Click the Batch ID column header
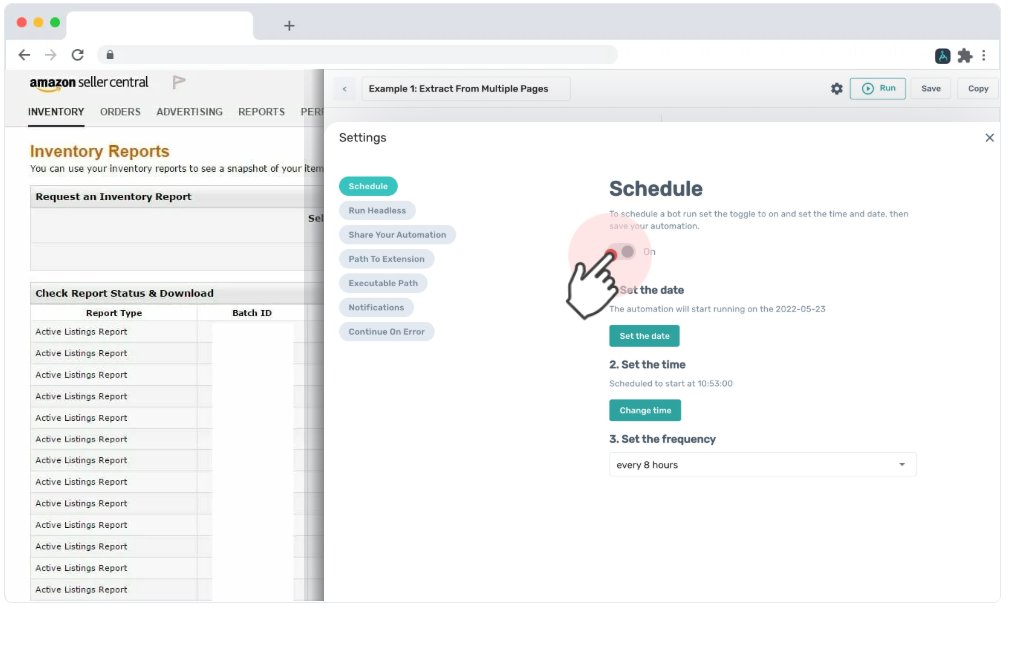This screenshot has width=1021, height=655. point(252,313)
